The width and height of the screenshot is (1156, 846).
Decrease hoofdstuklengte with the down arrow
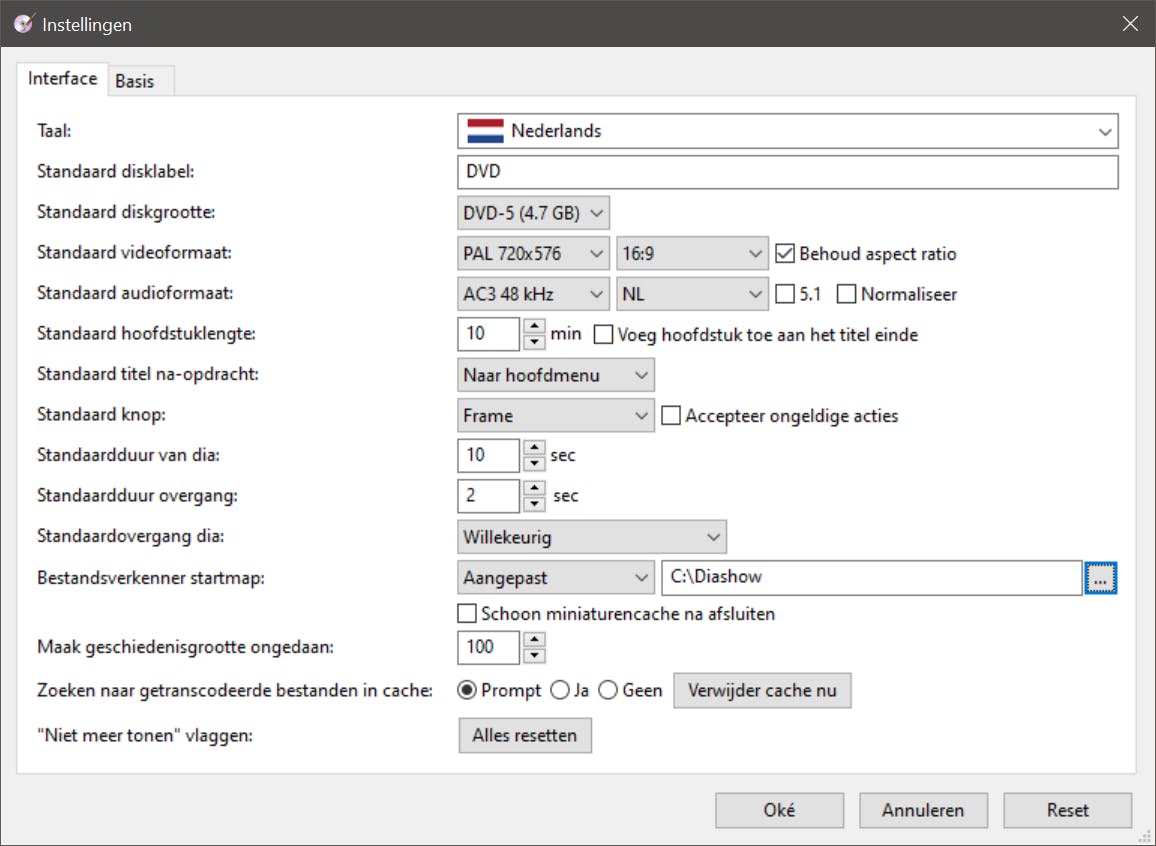tap(535, 342)
